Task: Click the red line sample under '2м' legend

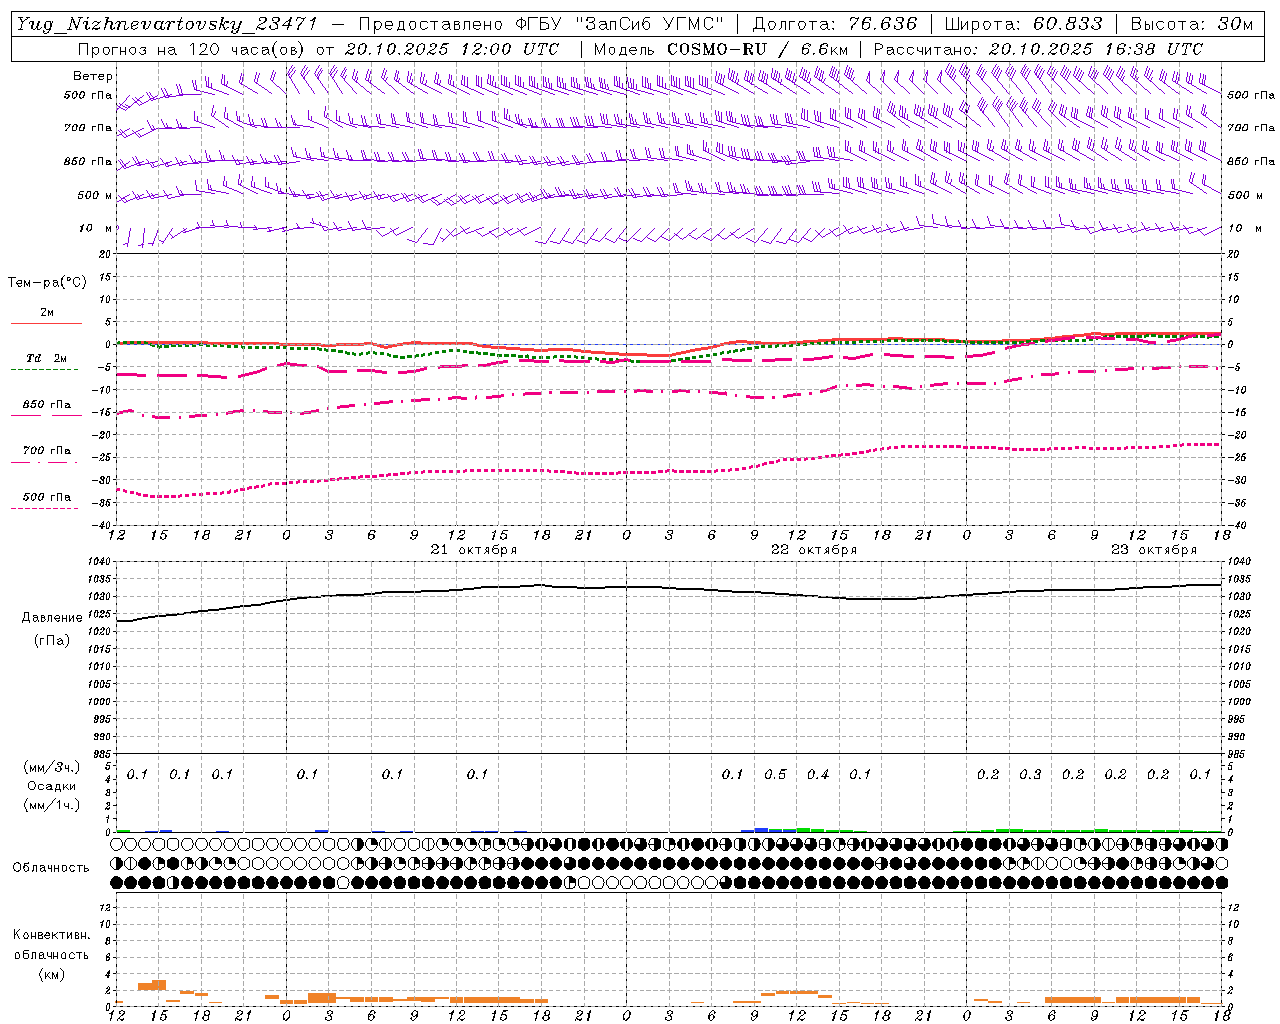Action: tap(46, 323)
